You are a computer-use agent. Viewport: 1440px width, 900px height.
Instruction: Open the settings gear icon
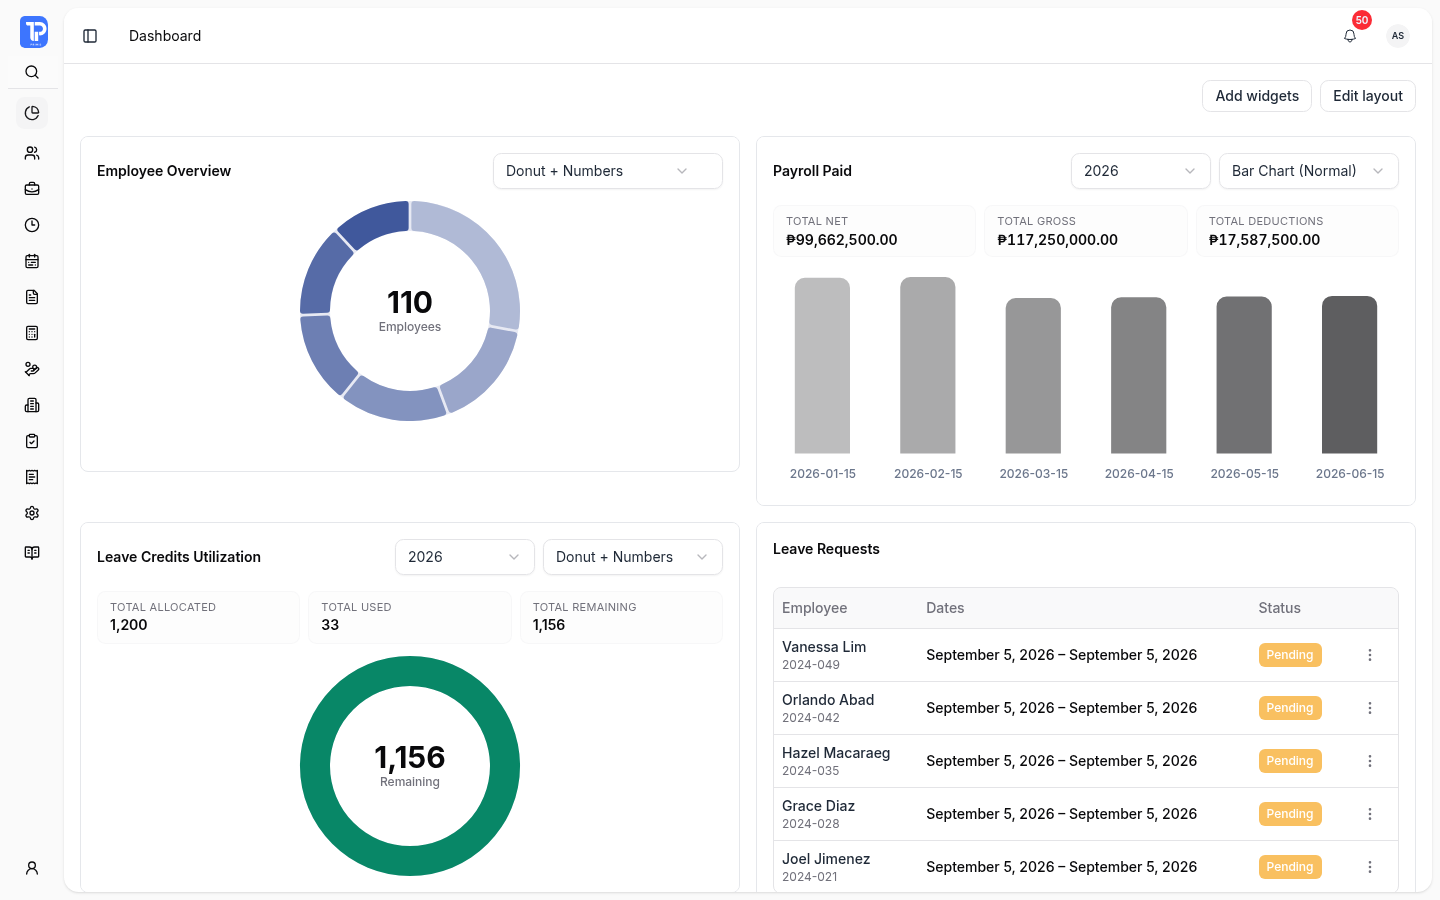tap(32, 513)
